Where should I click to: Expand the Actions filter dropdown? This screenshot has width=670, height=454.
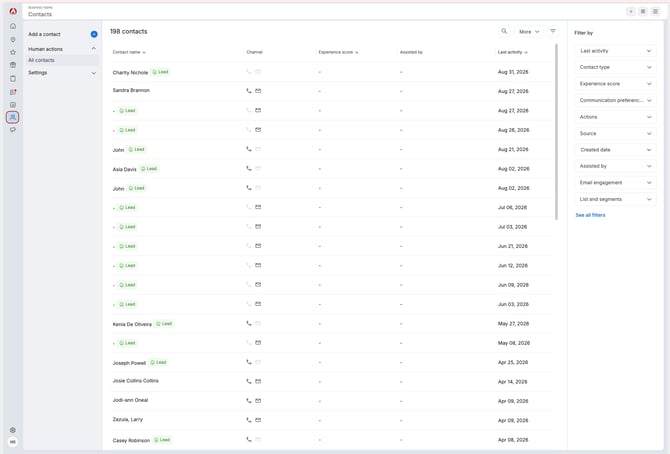[615, 117]
